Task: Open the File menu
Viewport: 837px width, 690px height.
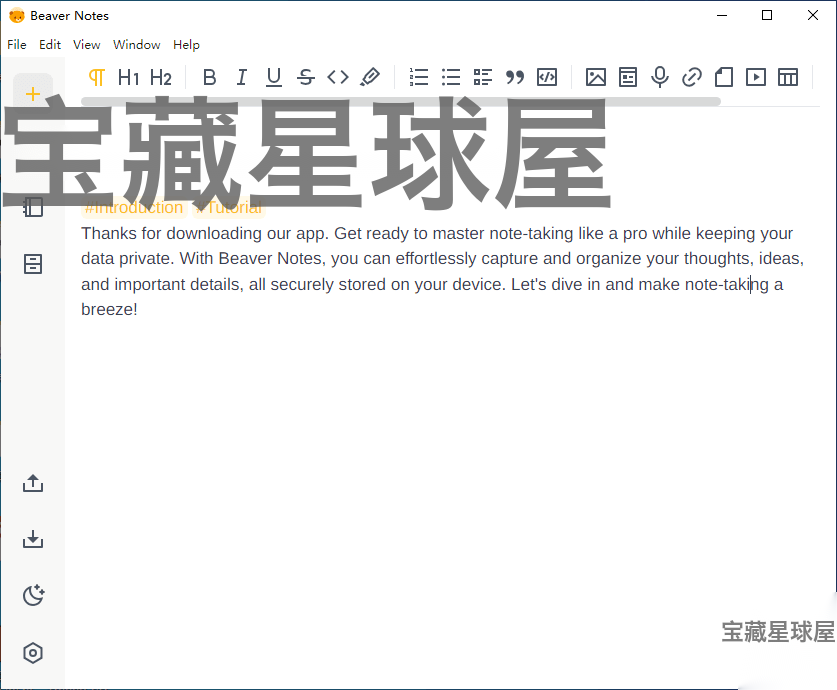Action: tap(17, 44)
